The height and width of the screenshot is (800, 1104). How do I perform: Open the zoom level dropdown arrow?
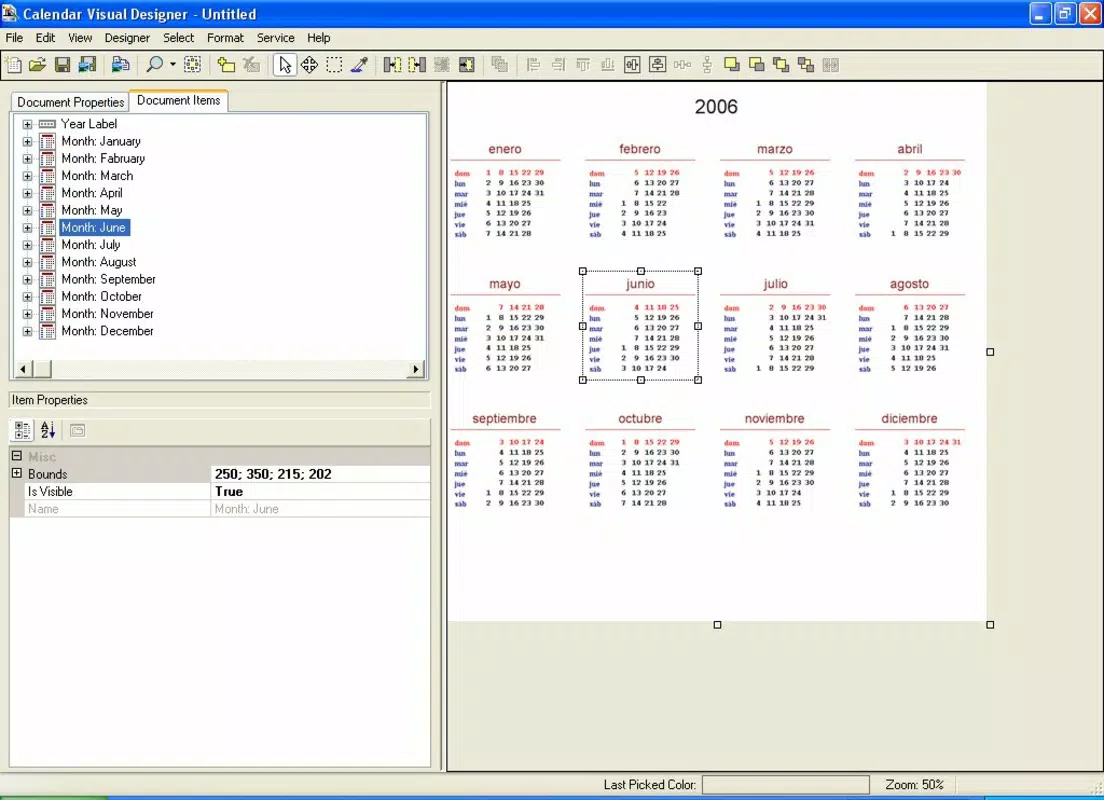click(x=172, y=65)
